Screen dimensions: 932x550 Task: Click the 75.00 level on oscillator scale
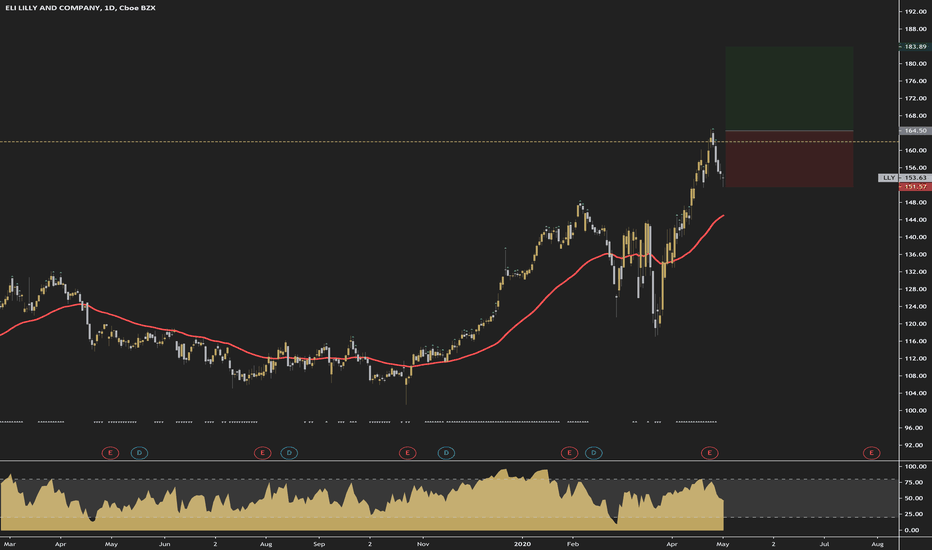914,483
